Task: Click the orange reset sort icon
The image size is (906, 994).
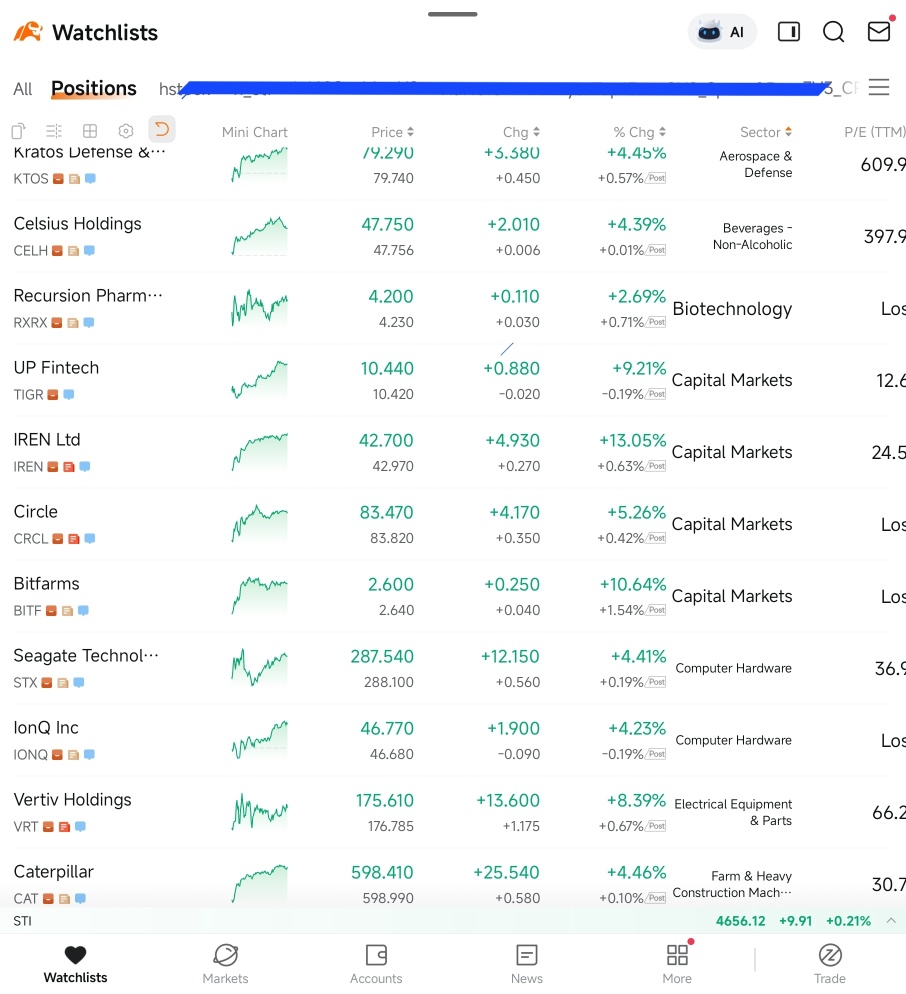Action: pyautogui.click(x=162, y=130)
